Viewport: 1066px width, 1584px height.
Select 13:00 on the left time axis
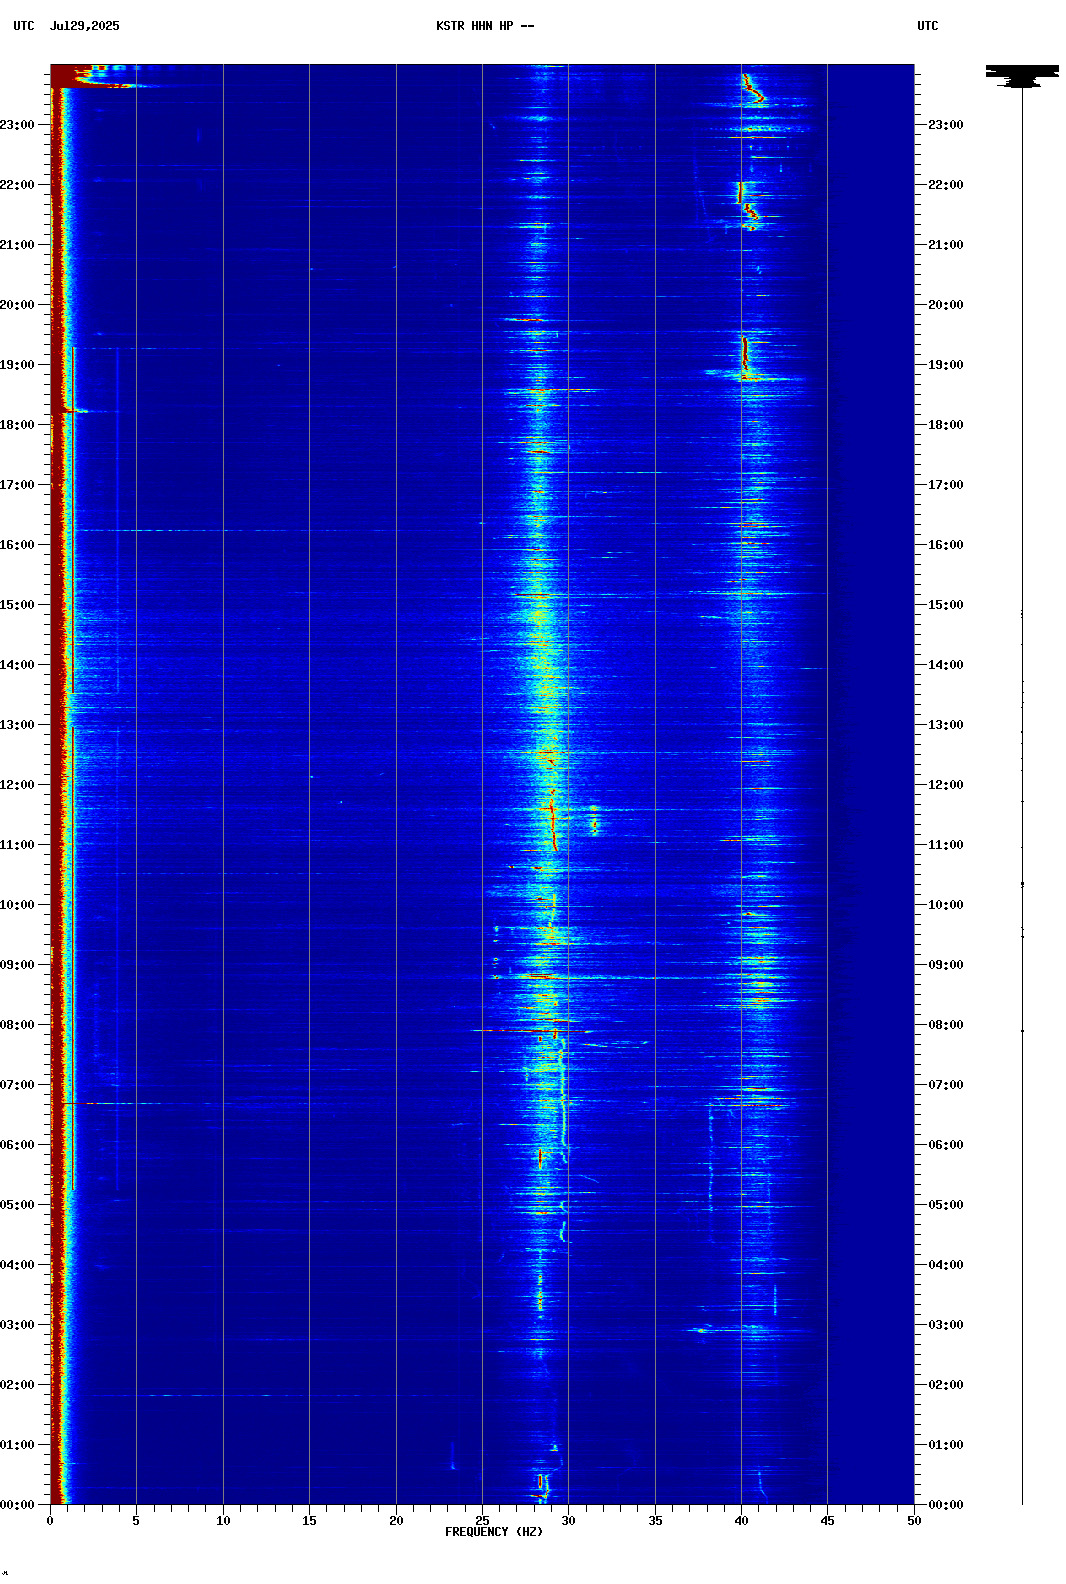[17, 725]
